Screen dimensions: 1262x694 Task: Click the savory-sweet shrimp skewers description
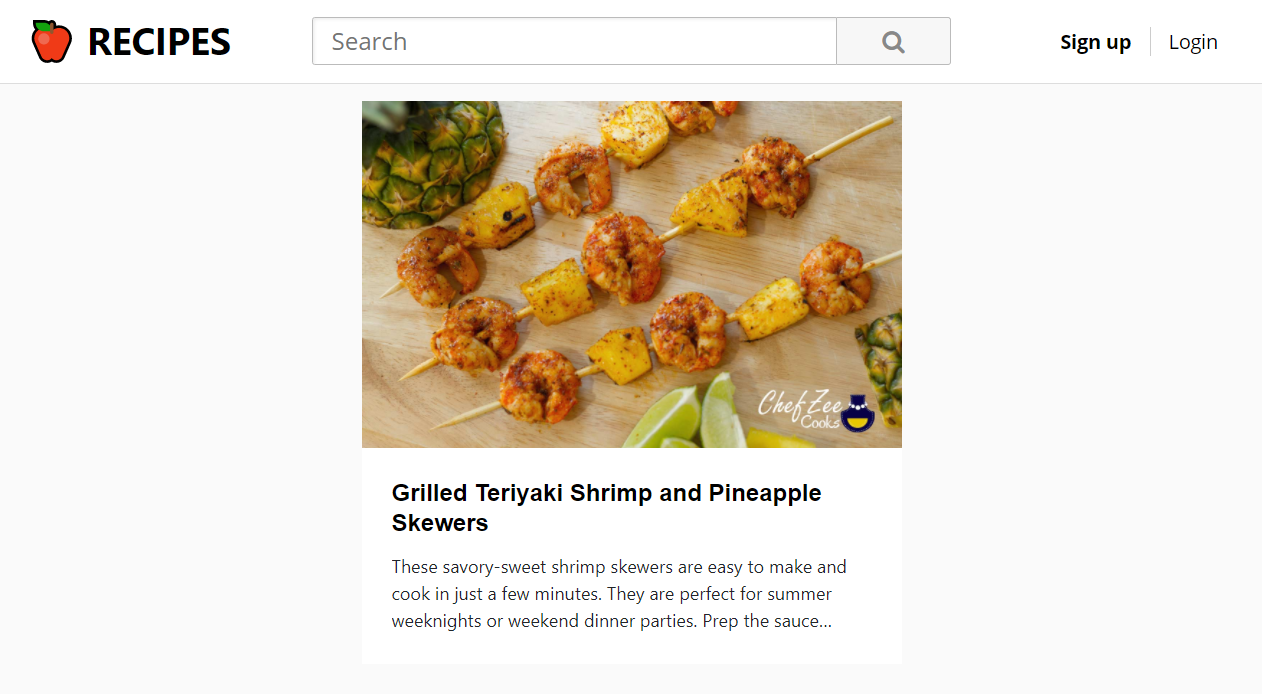coord(619,594)
